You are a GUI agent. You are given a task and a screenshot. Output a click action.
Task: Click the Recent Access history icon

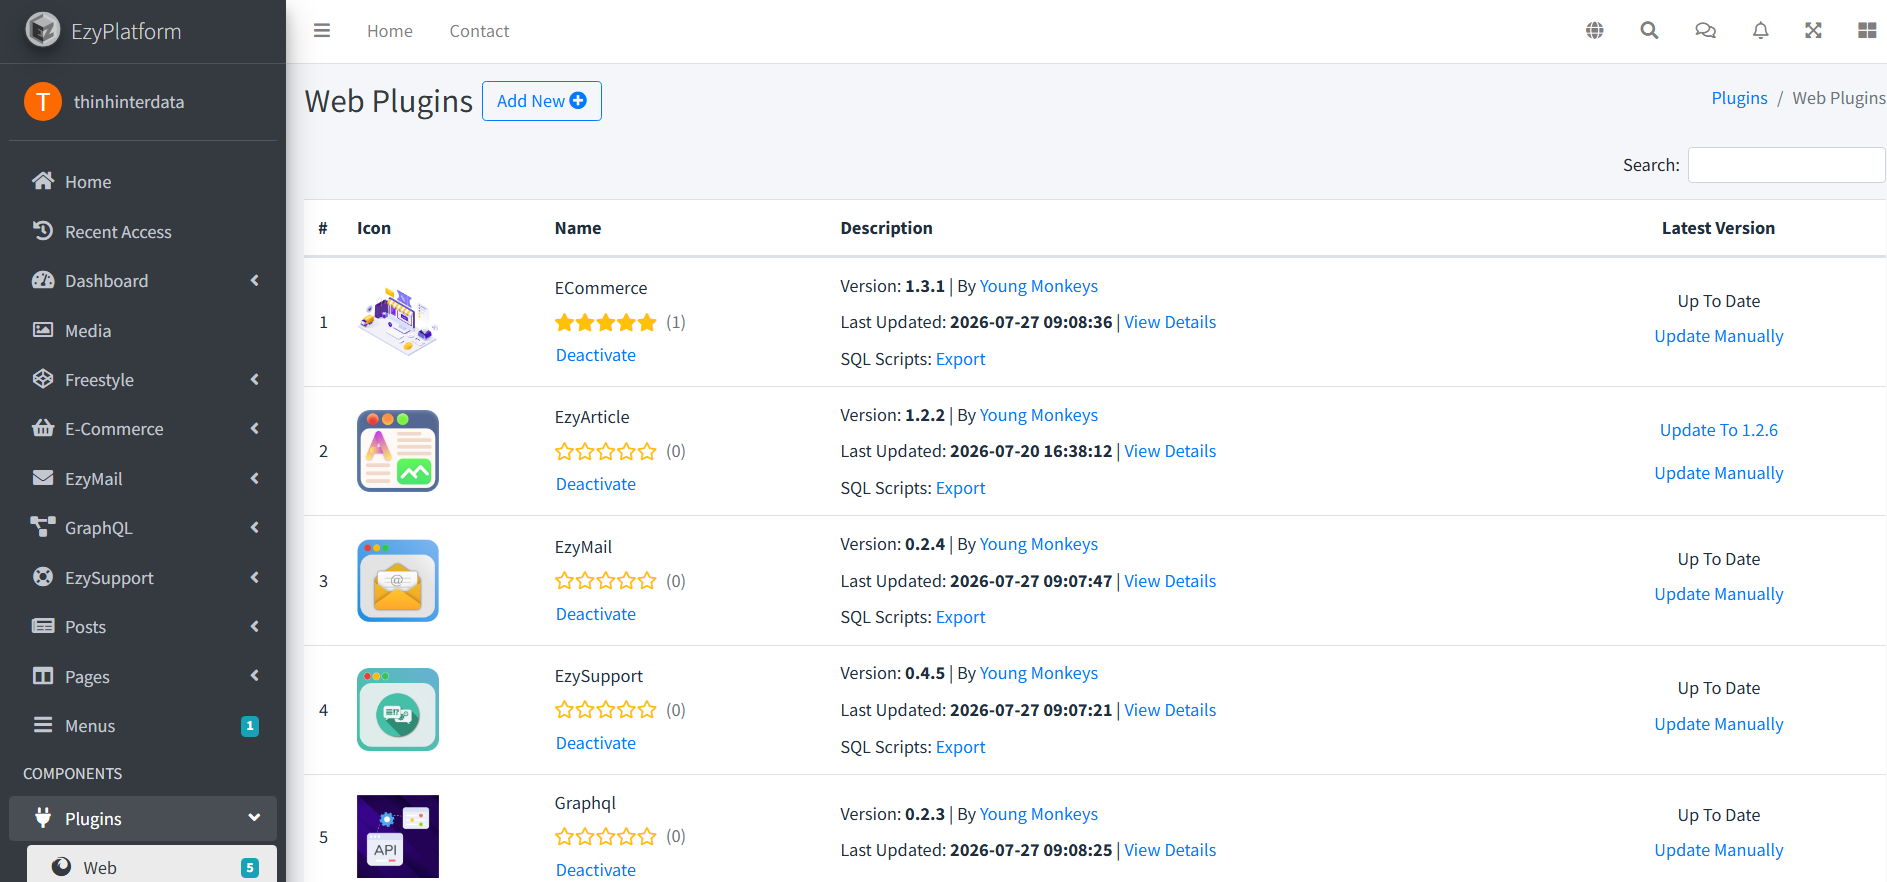point(43,231)
